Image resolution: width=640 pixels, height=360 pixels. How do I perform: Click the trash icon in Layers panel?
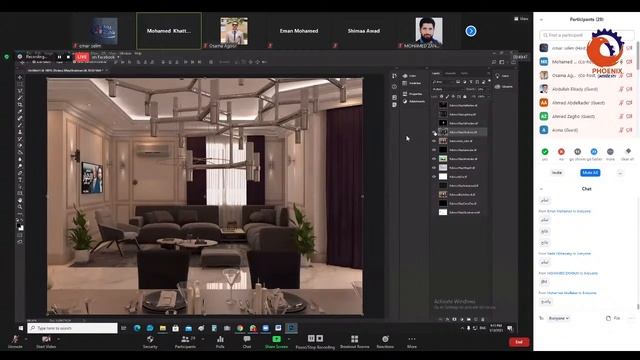(x=483, y=319)
